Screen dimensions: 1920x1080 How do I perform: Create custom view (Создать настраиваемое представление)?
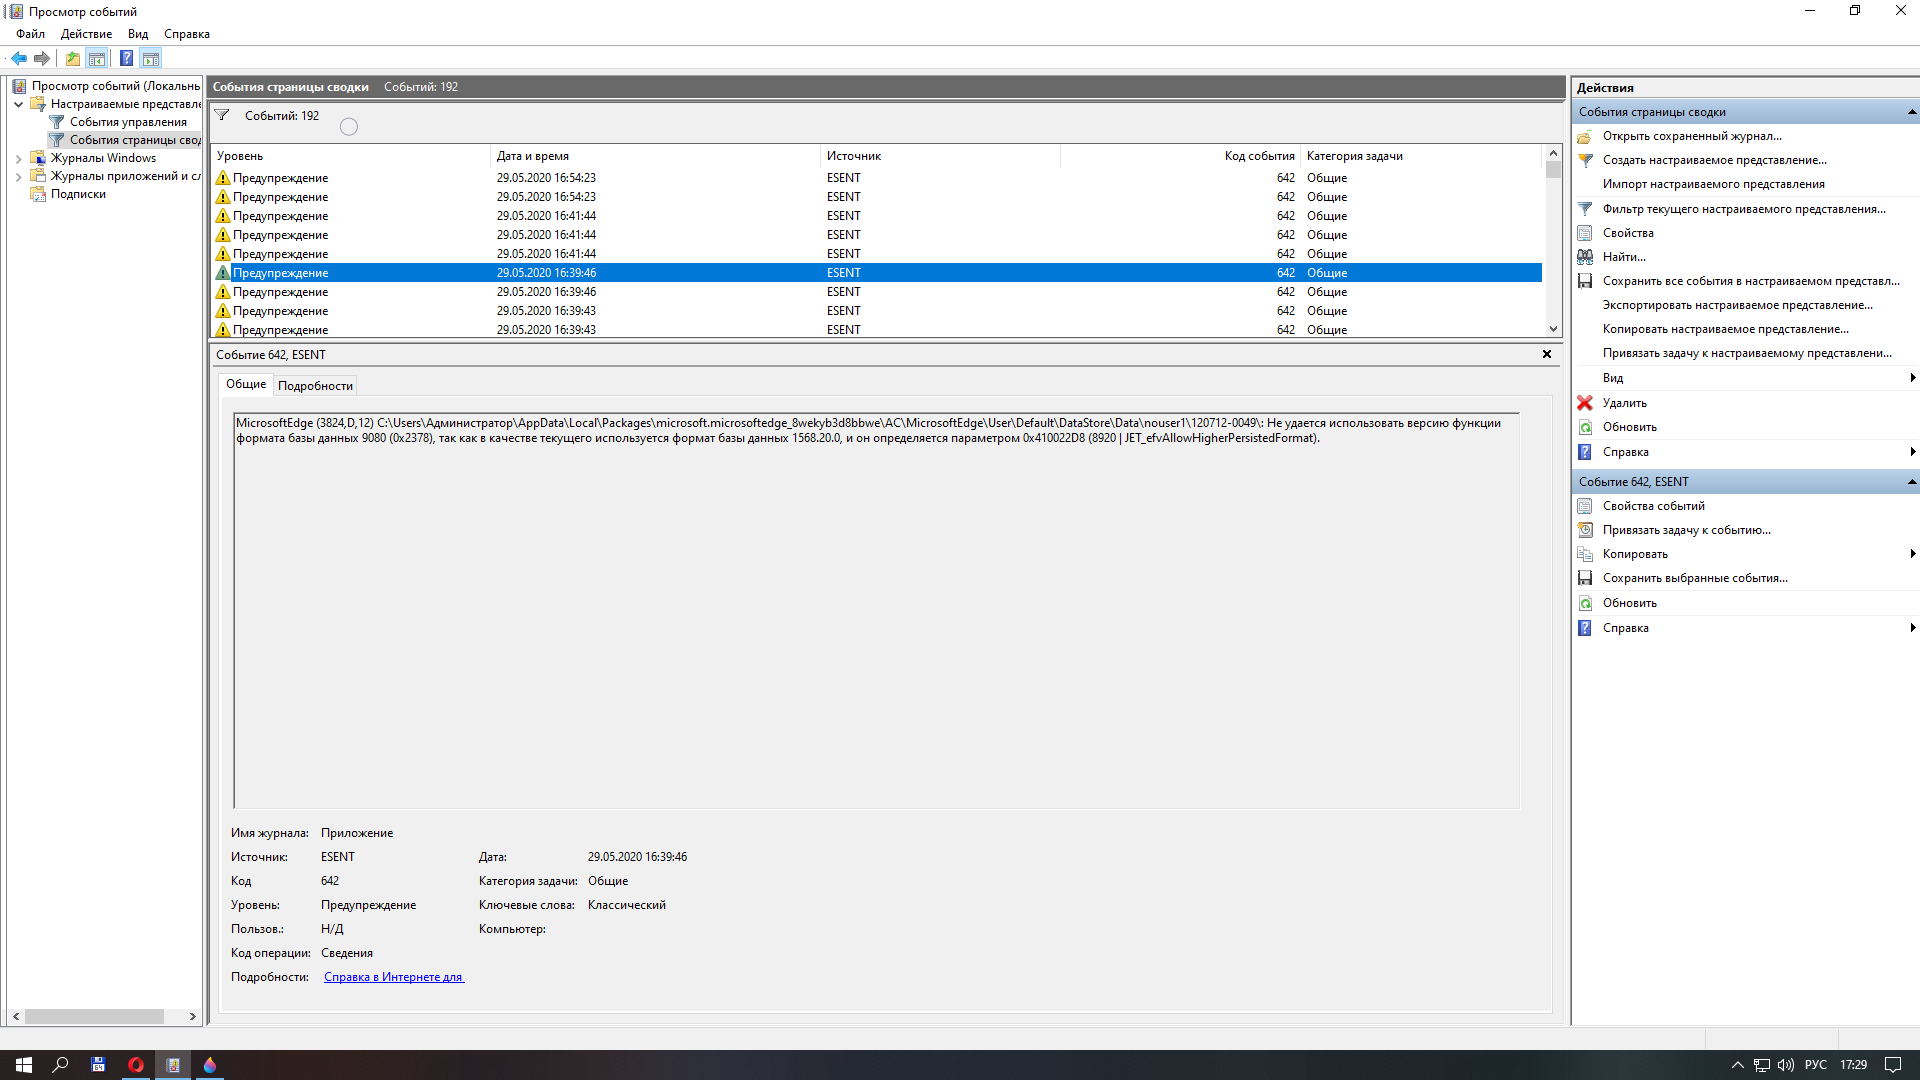click(x=1714, y=160)
